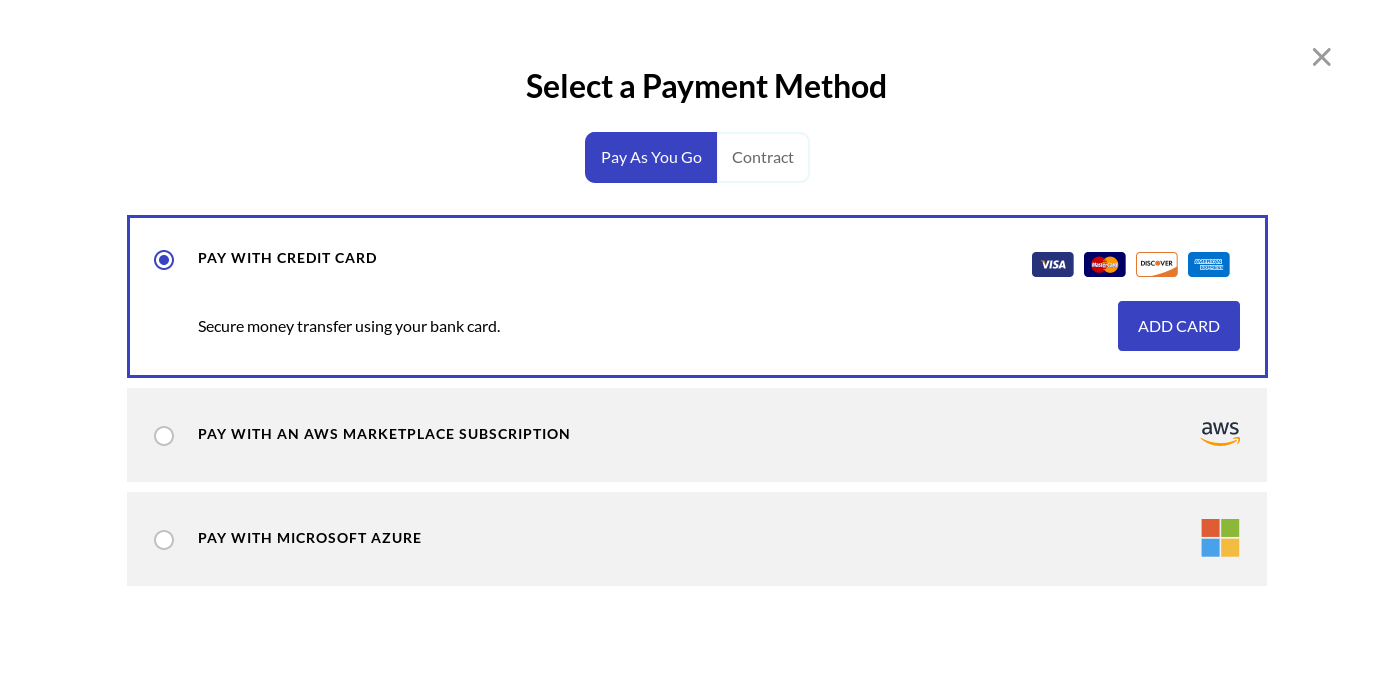Switch to the Pay As You Go tab
Viewport: 1394px width, 688px height.
[651, 157]
